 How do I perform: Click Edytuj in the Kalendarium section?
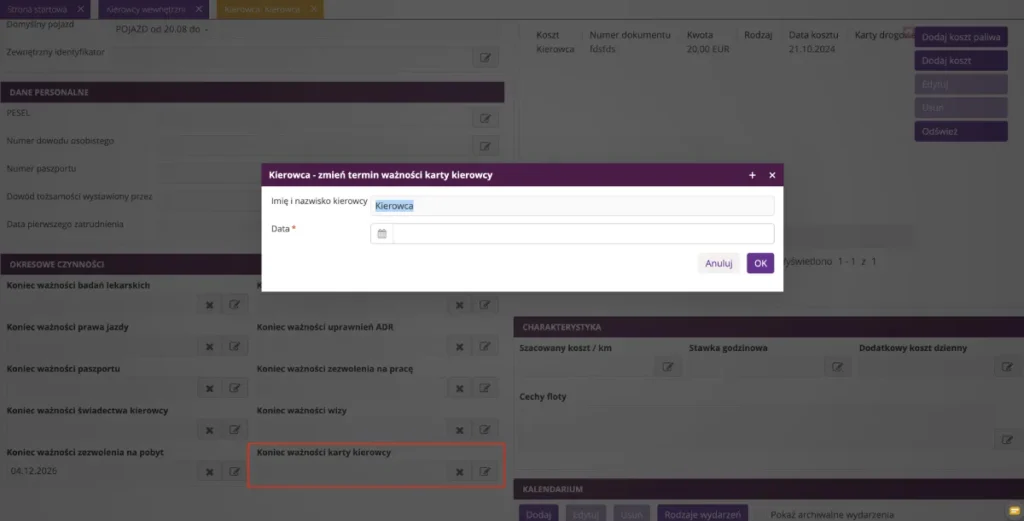coord(585,514)
